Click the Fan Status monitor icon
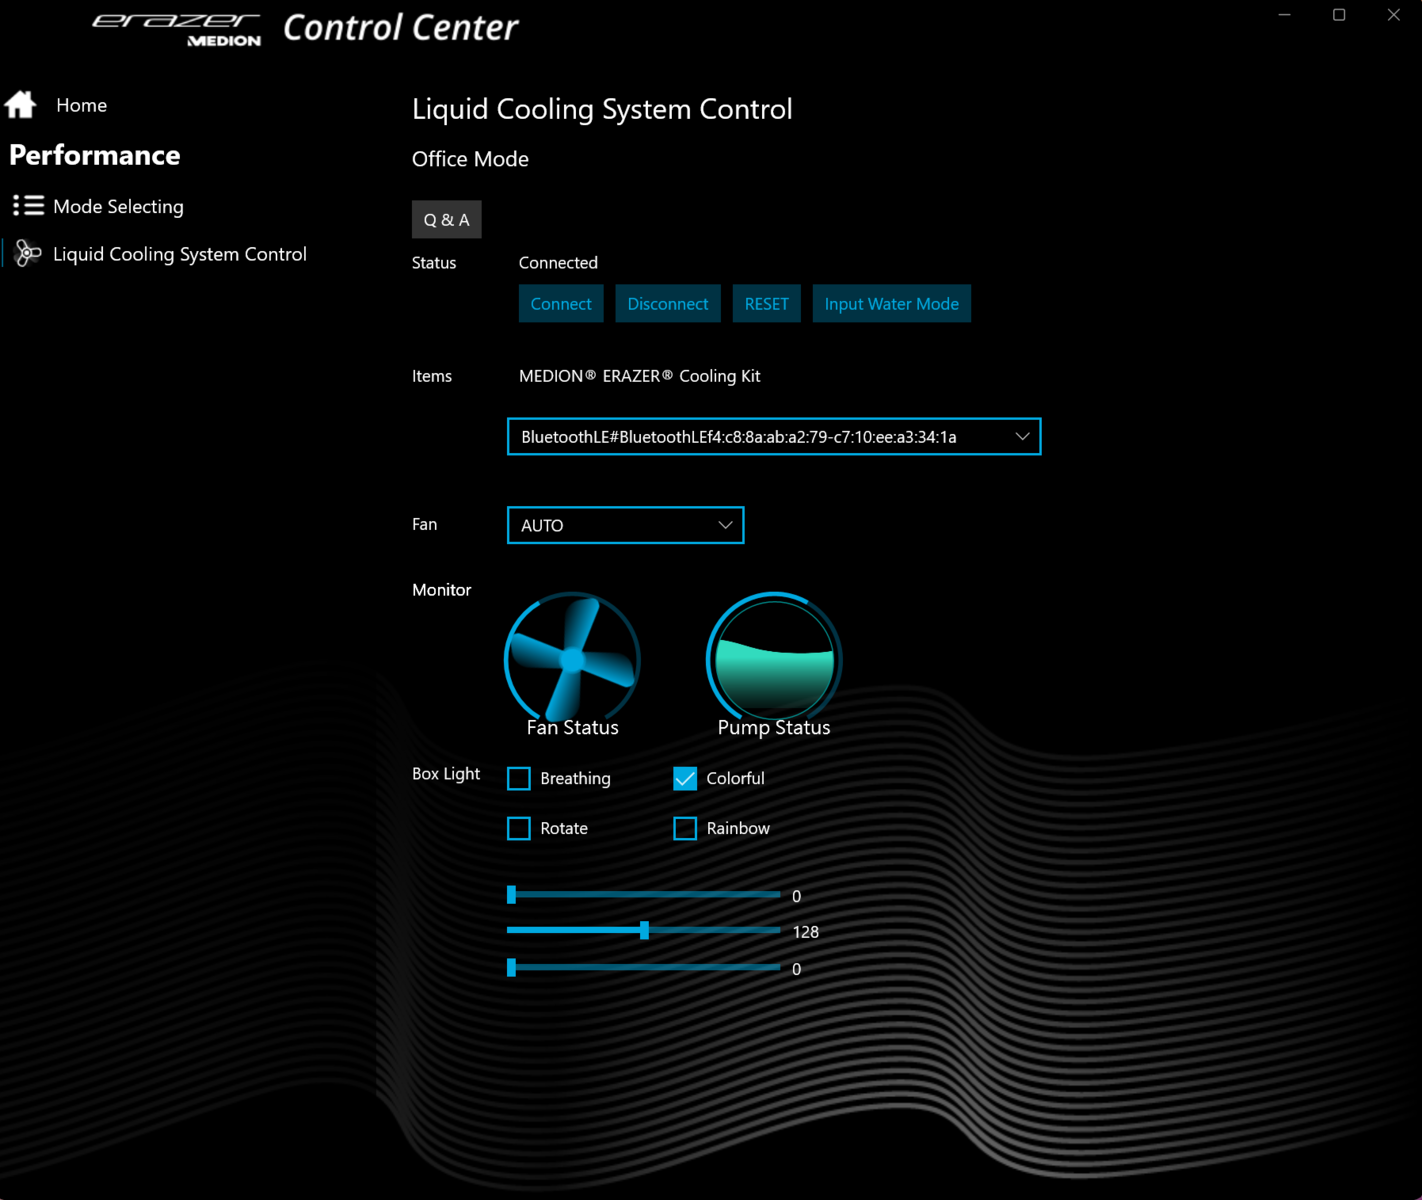 point(572,658)
